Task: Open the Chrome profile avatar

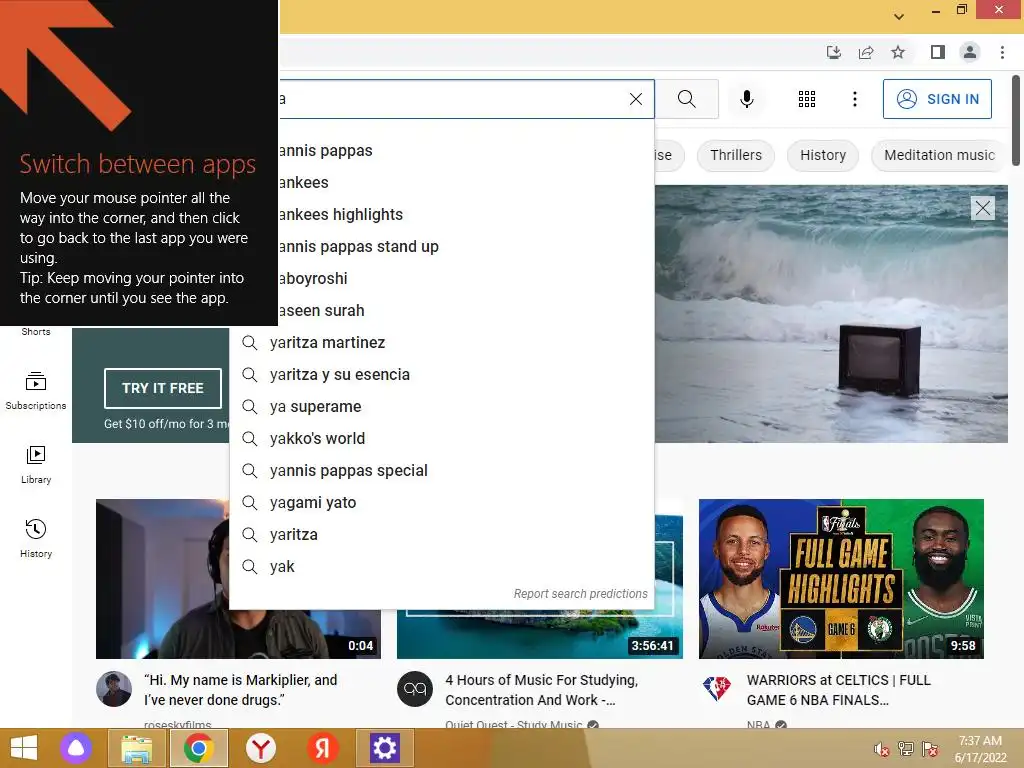Action: coord(970,52)
